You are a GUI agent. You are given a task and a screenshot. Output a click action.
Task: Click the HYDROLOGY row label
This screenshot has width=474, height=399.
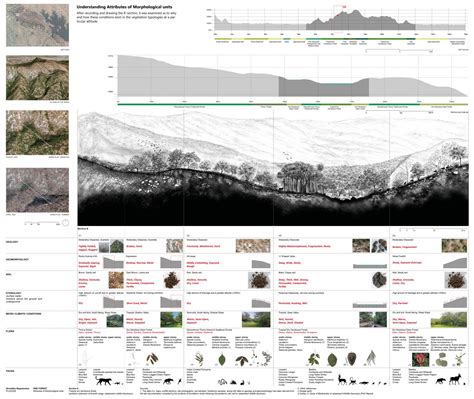(x=14, y=293)
